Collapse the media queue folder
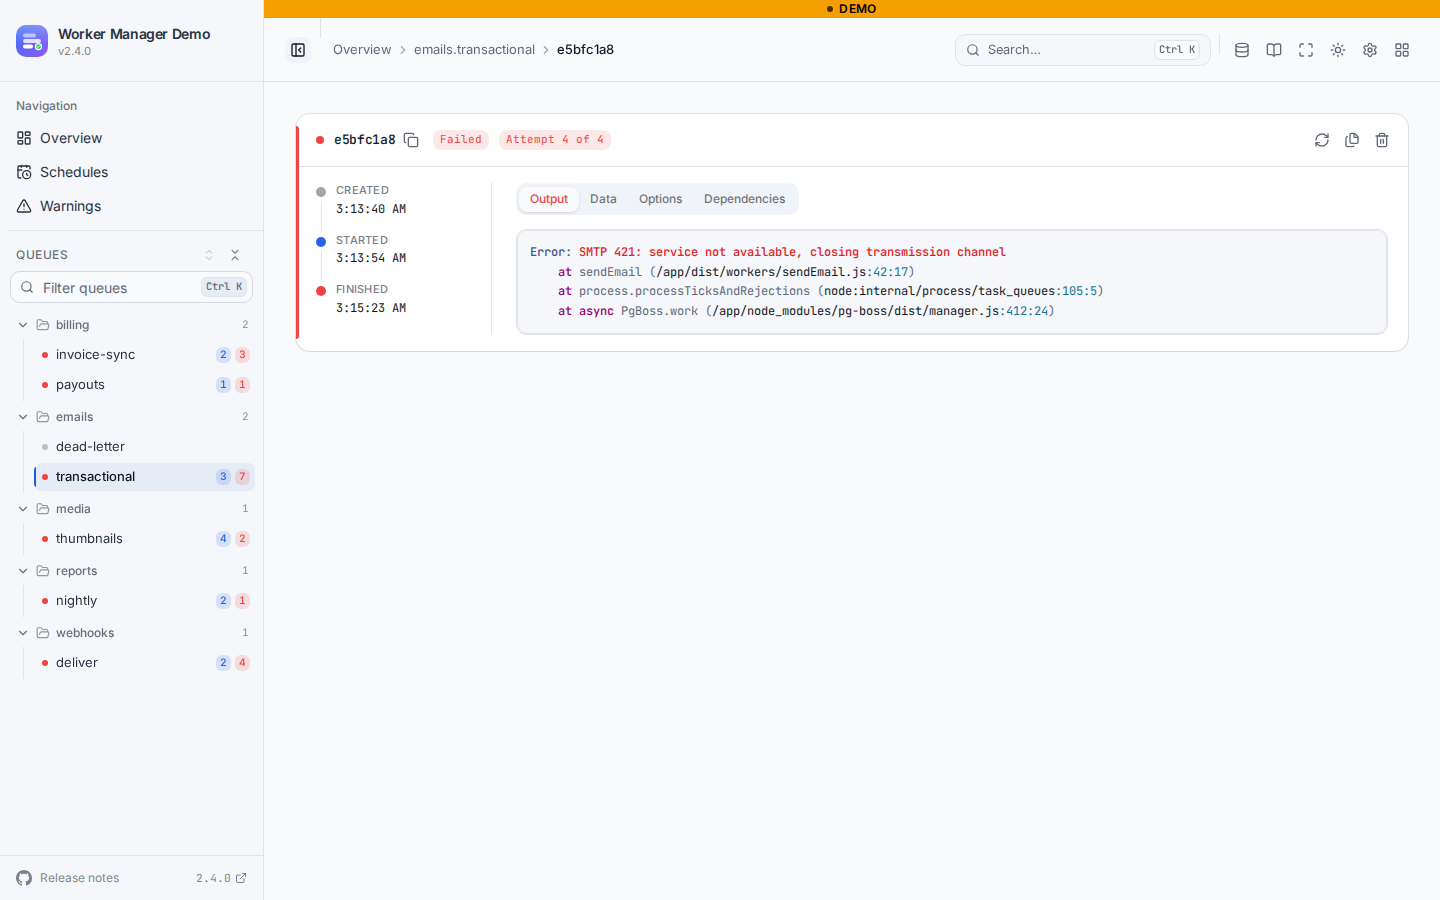 [134, 509]
